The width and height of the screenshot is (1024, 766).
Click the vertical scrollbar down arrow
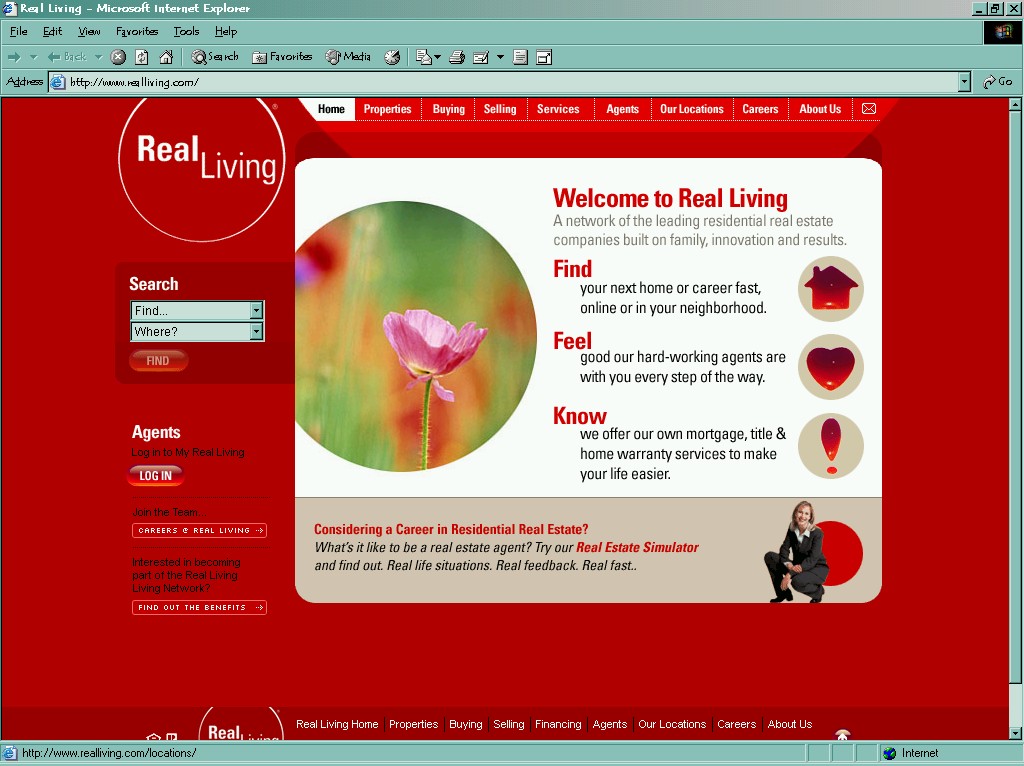tap(1015, 733)
